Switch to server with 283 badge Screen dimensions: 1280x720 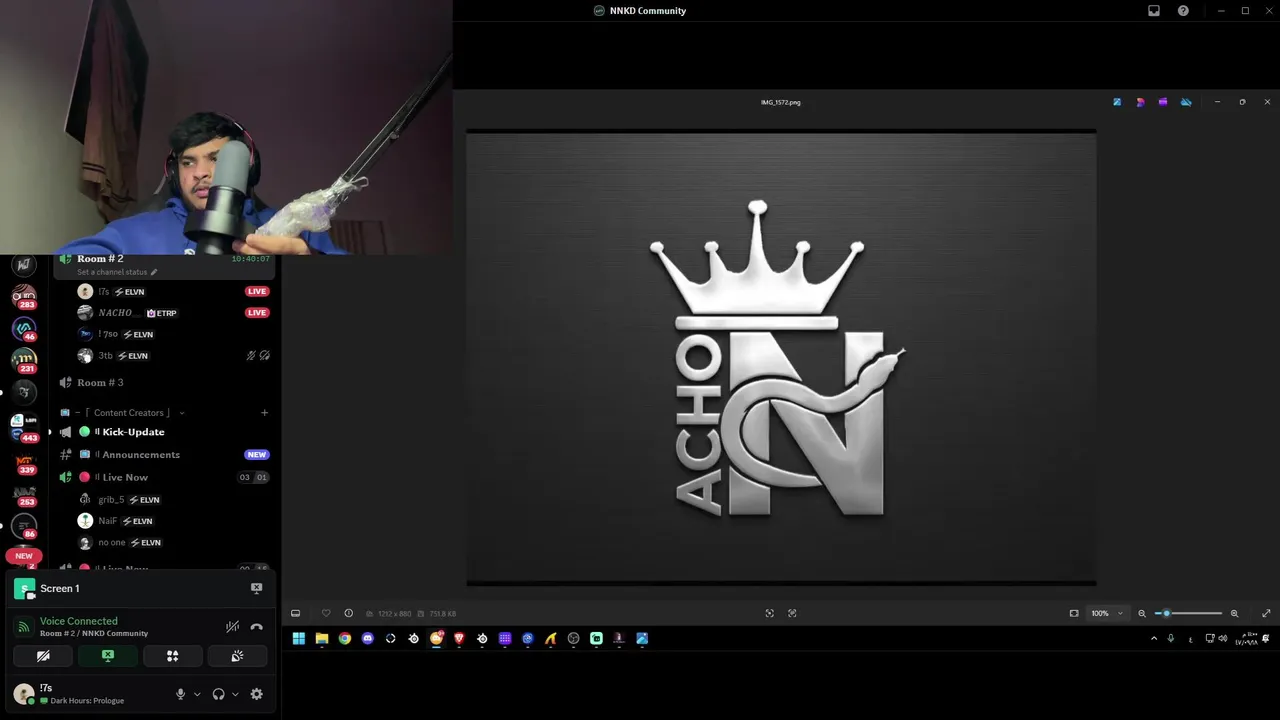click(24, 297)
